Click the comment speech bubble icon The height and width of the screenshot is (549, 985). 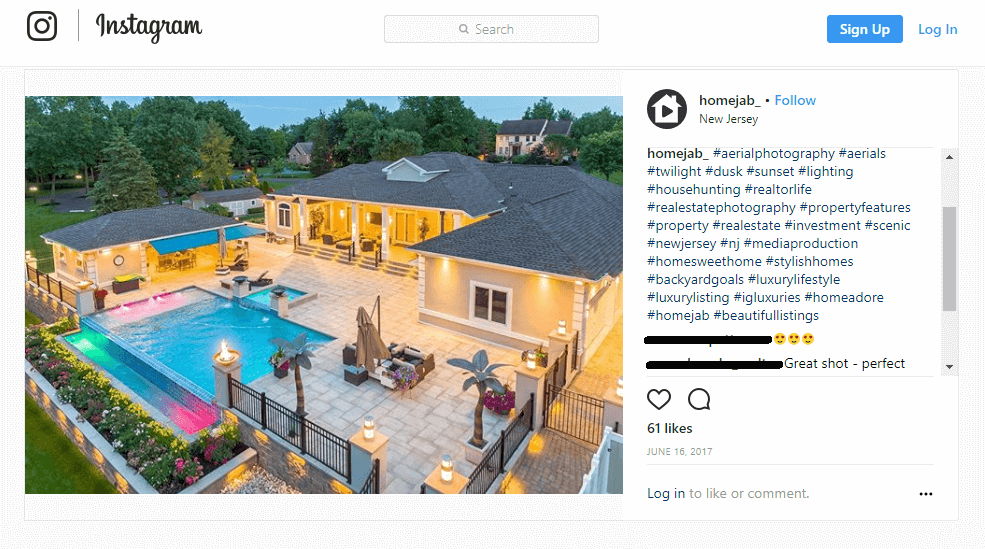[x=699, y=399]
